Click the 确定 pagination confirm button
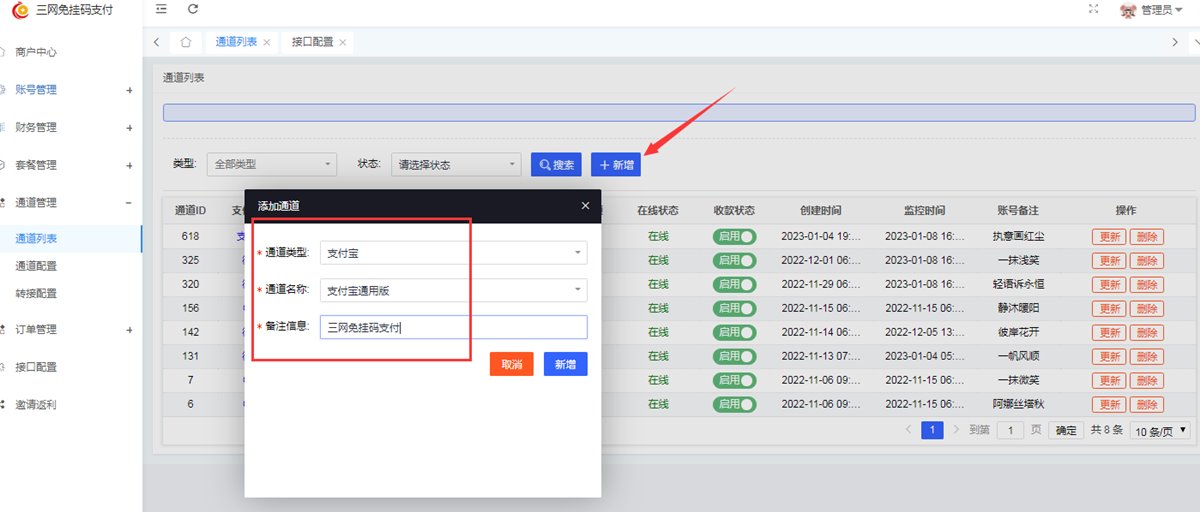 tap(1067, 430)
